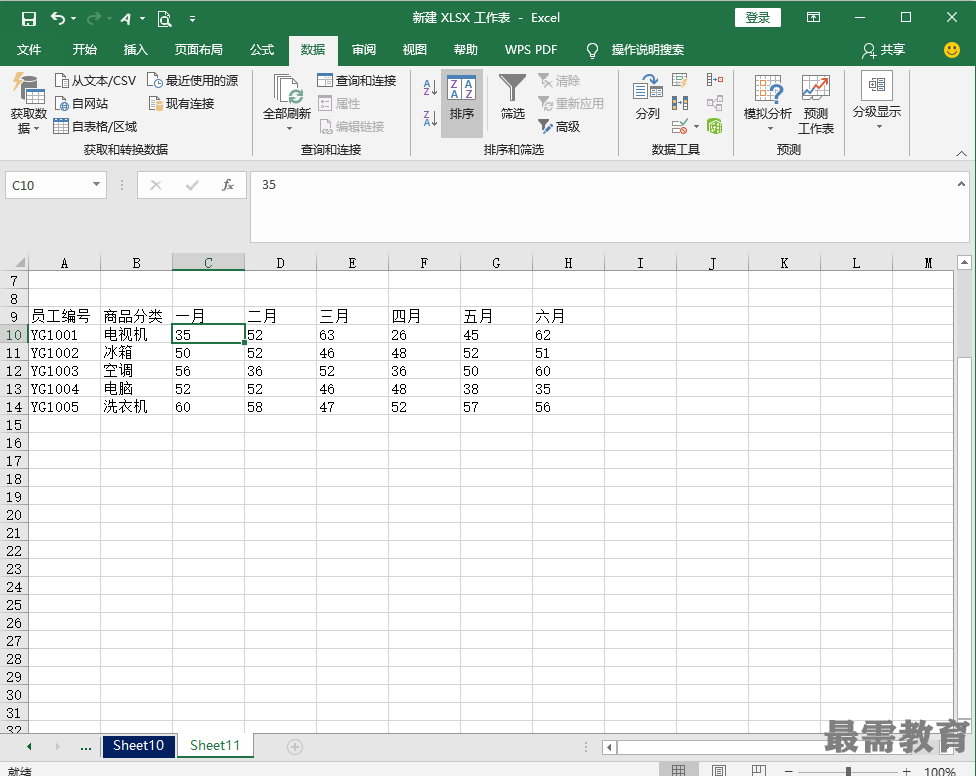The height and width of the screenshot is (776, 976).
Task: Switch to Sheet10 tab
Action: (x=138, y=746)
